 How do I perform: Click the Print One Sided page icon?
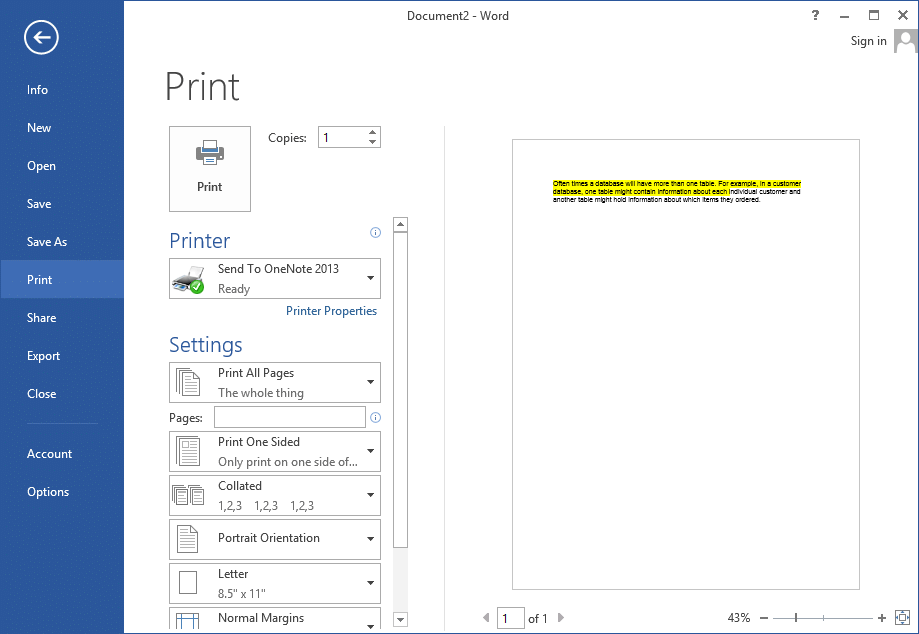[188, 451]
